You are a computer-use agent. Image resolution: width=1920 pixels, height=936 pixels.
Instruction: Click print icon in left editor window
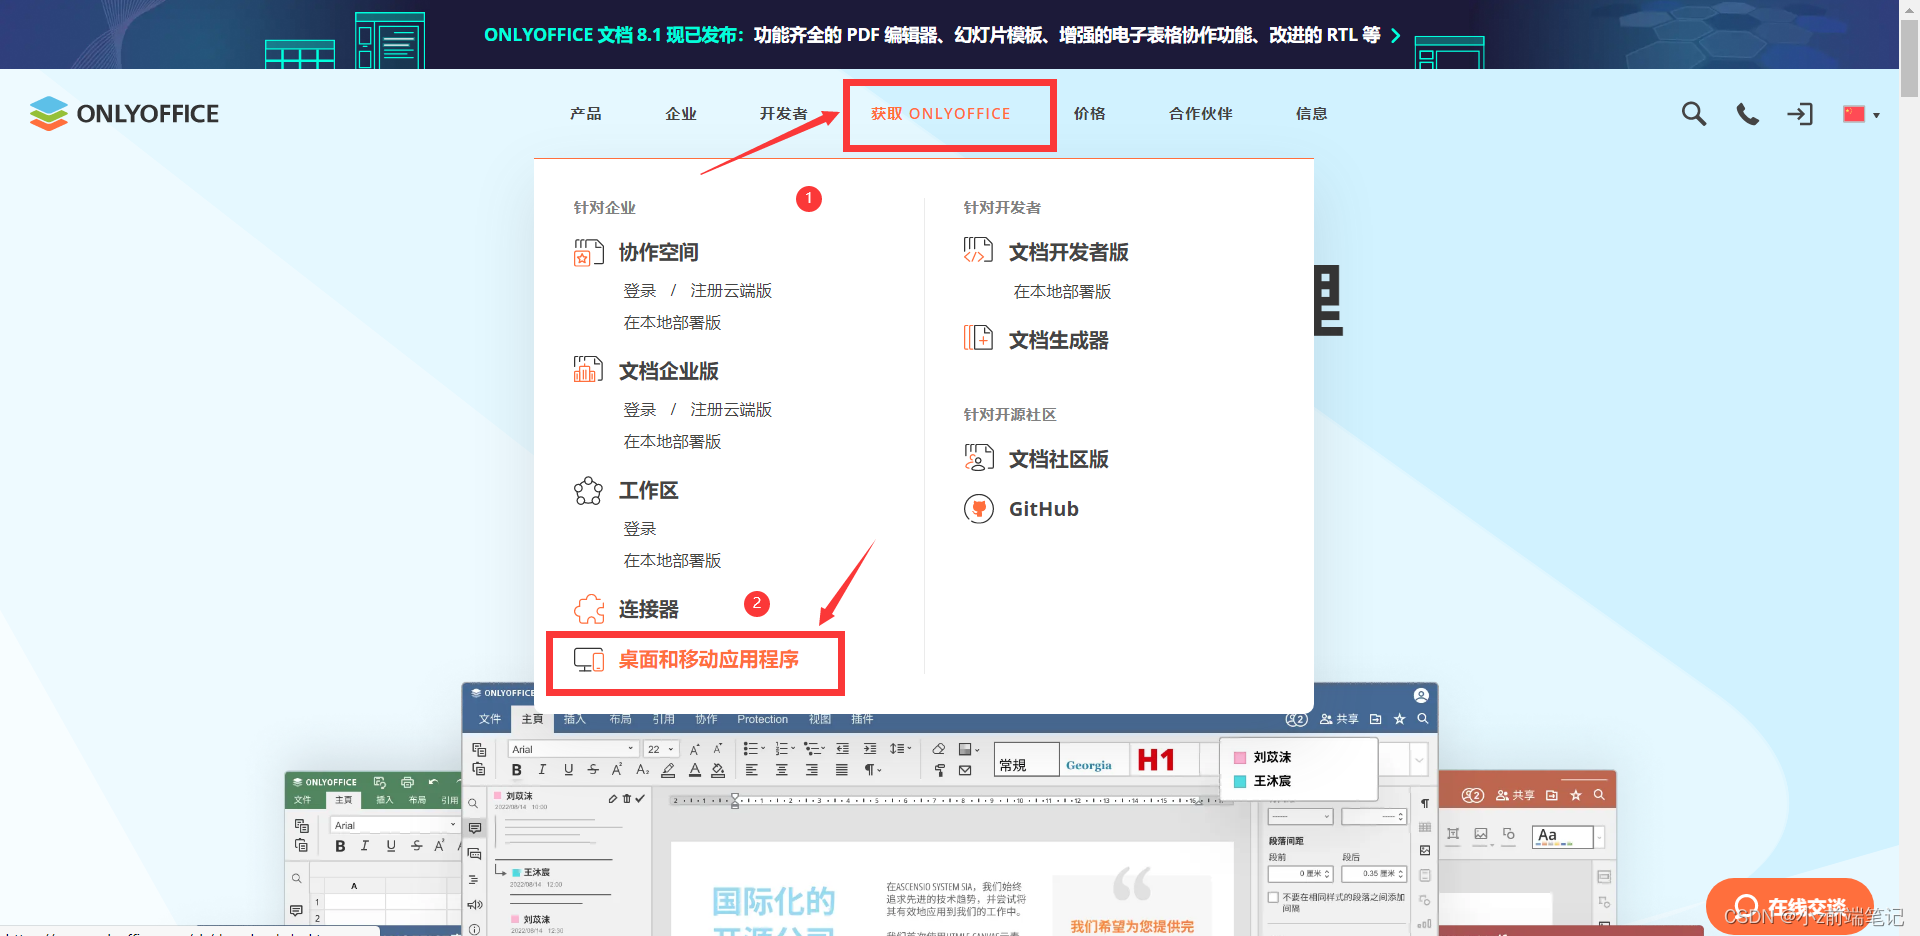point(407,782)
